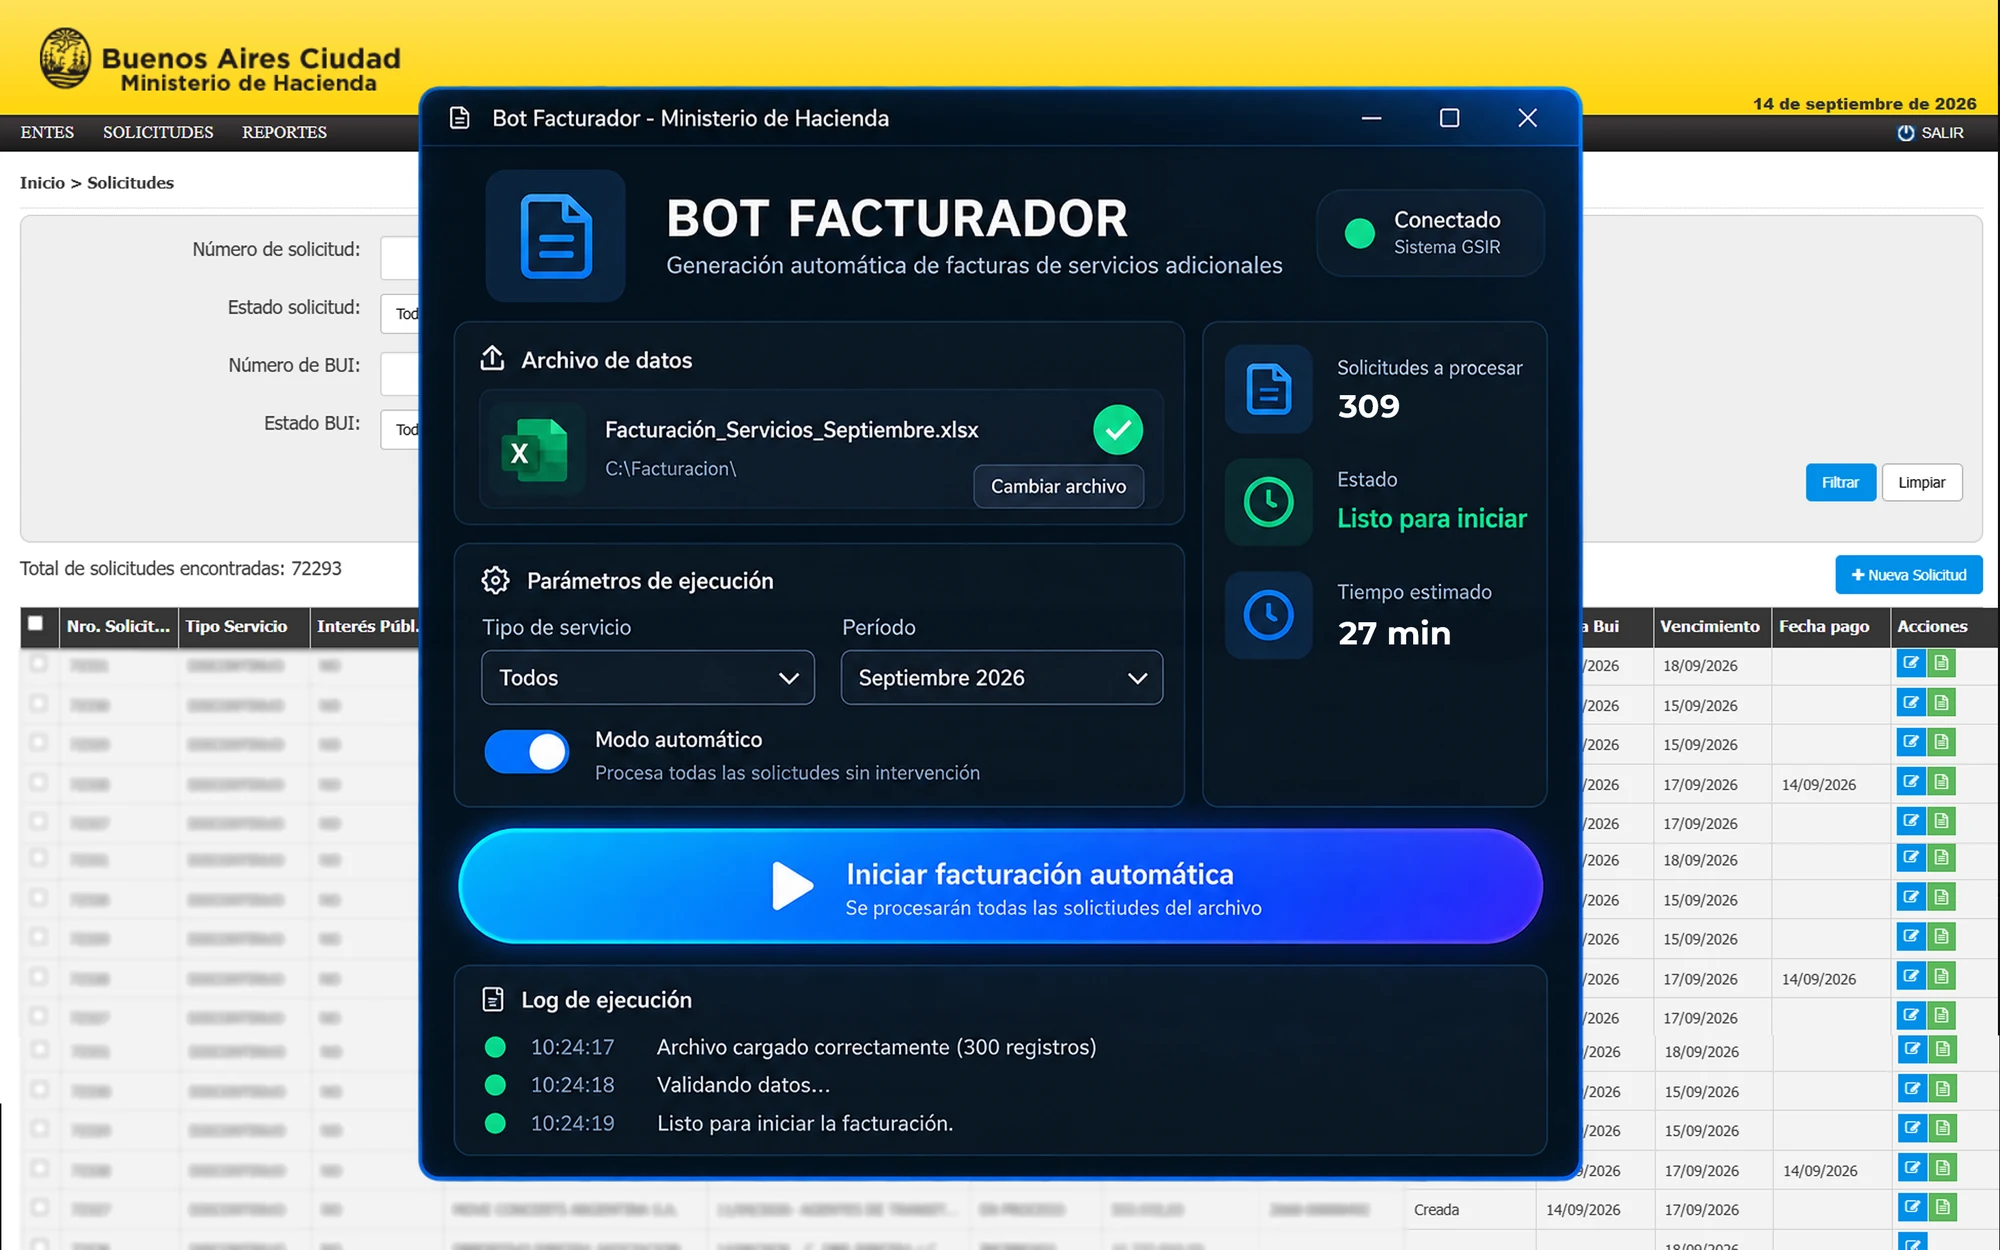Image resolution: width=2000 pixels, height=1250 pixels.
Task: Open the Período dropdown showing Septiembre 2026
Action: coord(1002,678)
